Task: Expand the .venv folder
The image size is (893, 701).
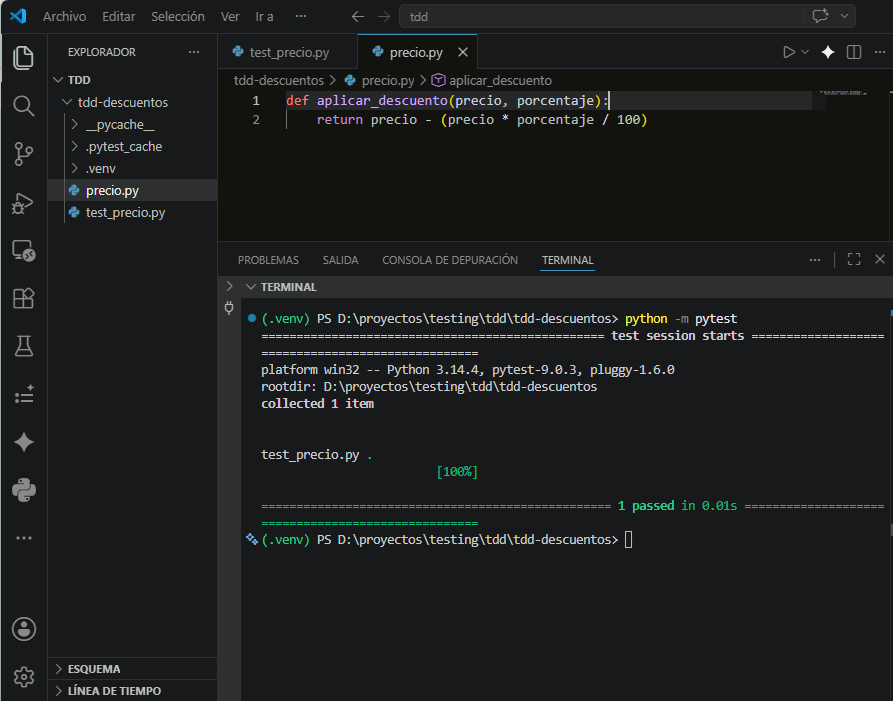Action: coord(75,169)
